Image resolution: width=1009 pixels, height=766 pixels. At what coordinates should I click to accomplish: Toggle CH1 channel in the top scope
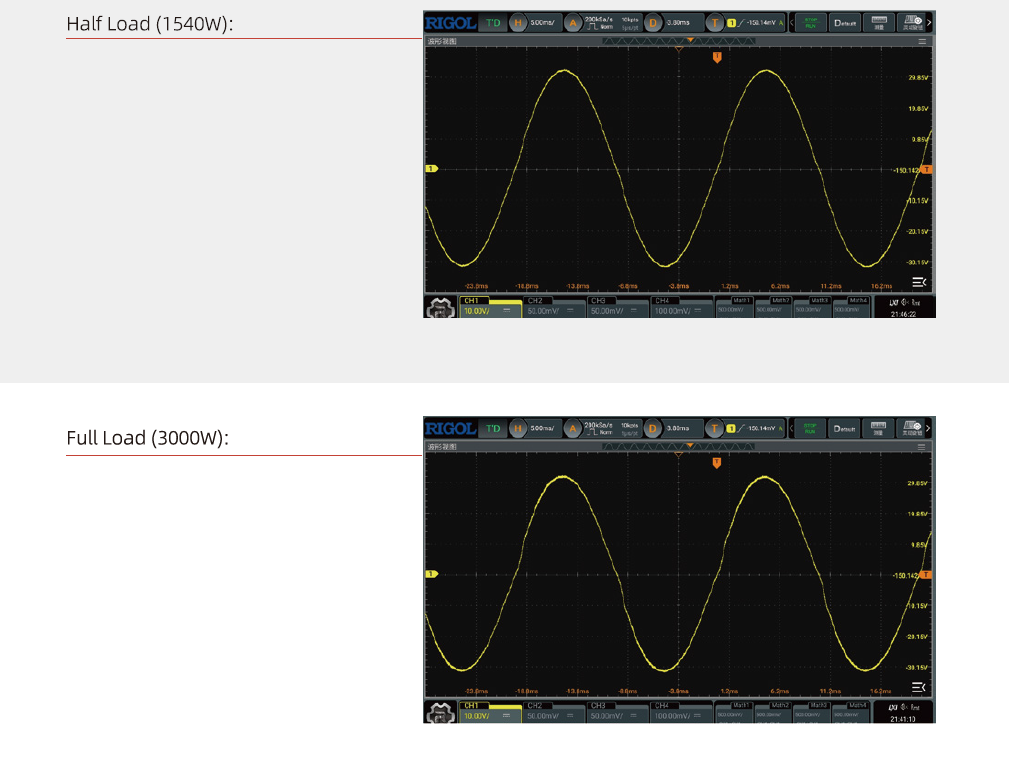tap(490, 306)
